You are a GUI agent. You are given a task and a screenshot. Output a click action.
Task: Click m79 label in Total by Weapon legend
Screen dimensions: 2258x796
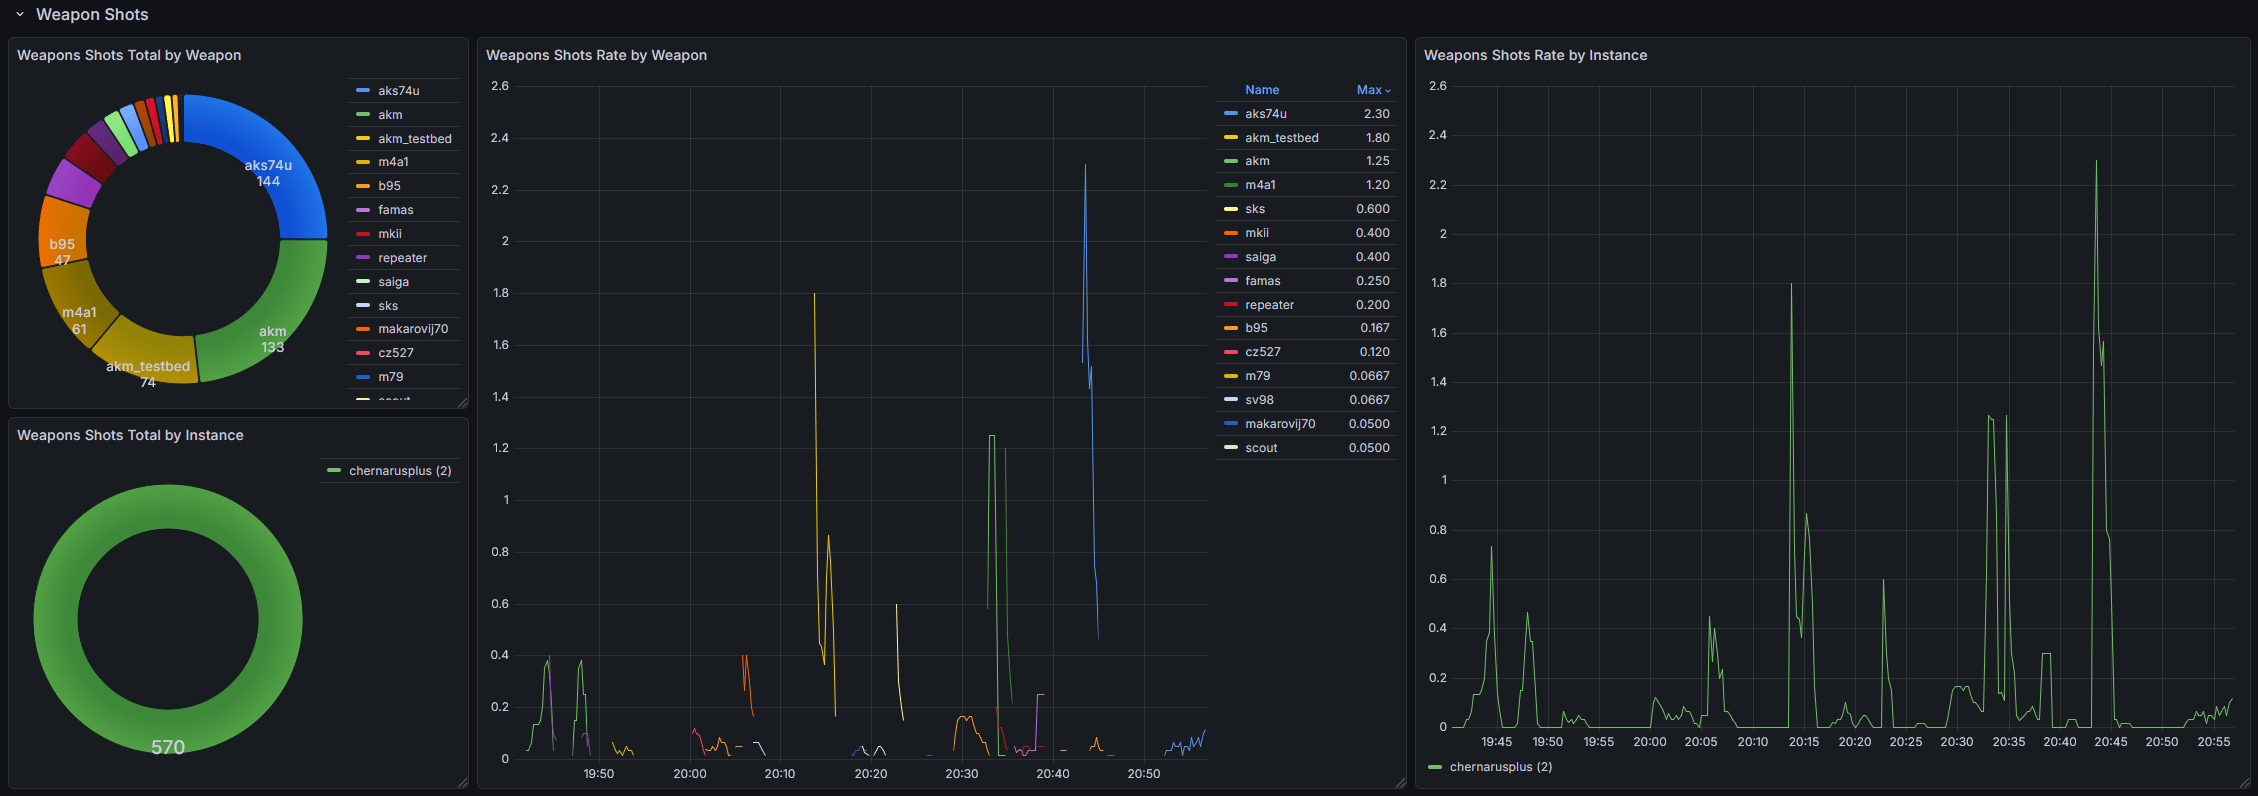pyautogui.click(x=391, y=377)
